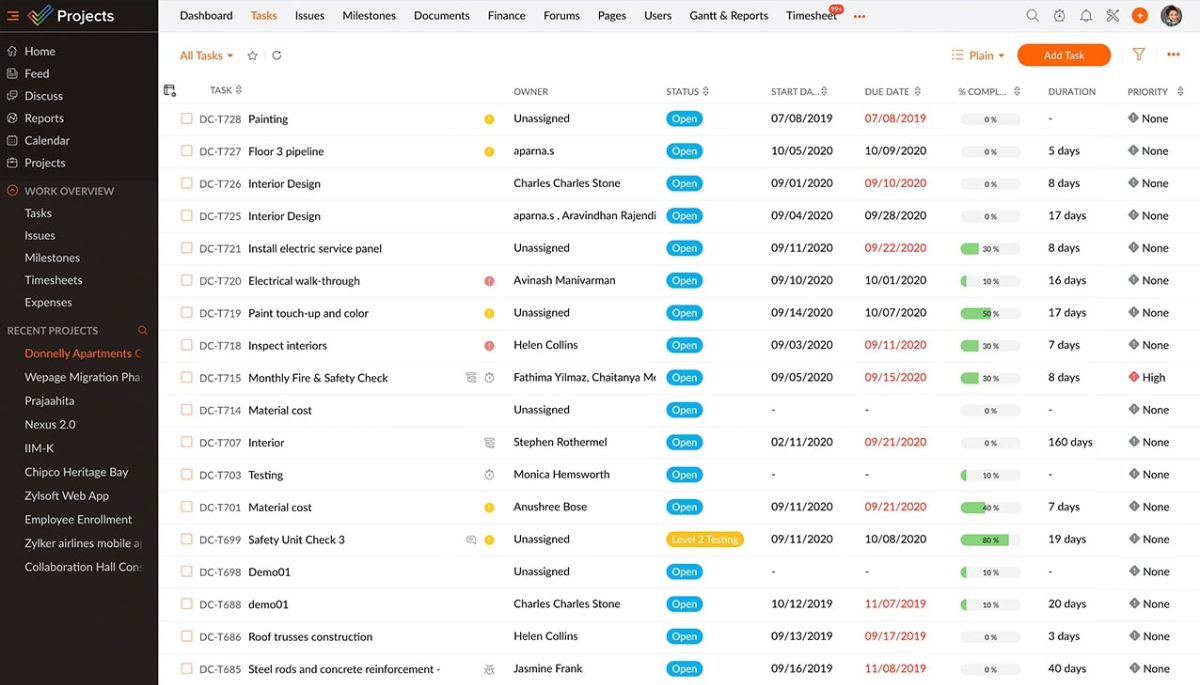Click the timer icon on Testing task row
Screen dimensions: 1200x685
pos(489,475)
